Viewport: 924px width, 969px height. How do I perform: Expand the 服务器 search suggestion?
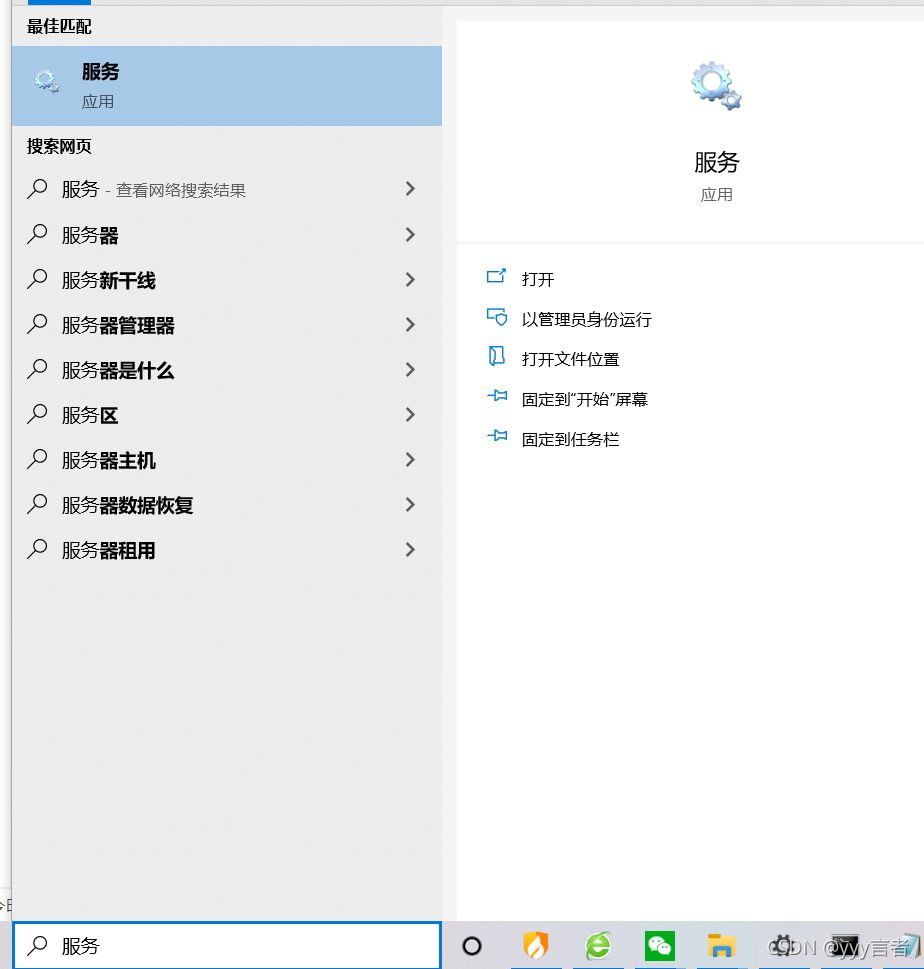[x=410, y=235]
